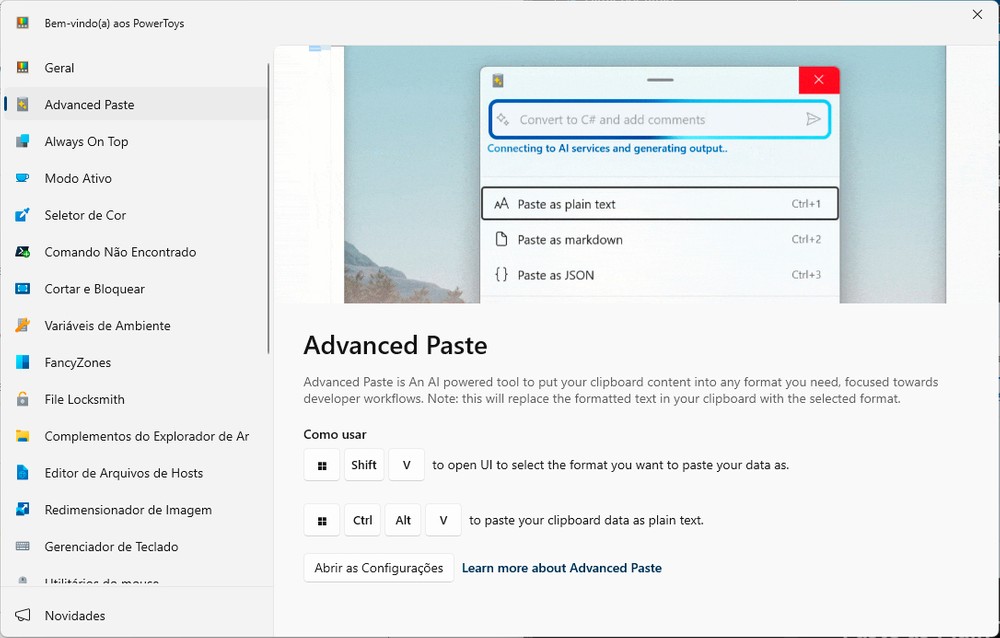
Task: Click the Cortar e Bloquear icon
Action: tap(22, 288)
